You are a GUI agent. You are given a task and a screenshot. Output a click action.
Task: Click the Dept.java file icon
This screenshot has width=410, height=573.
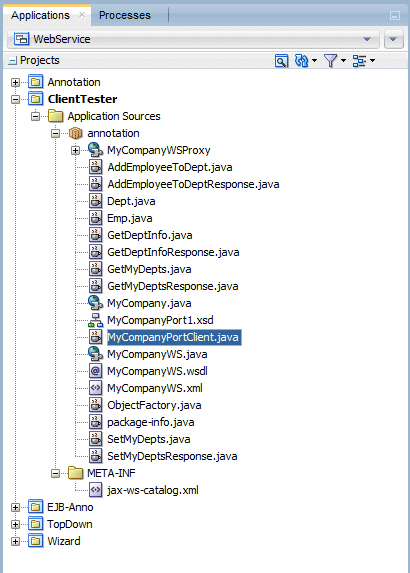pos(95,201)
